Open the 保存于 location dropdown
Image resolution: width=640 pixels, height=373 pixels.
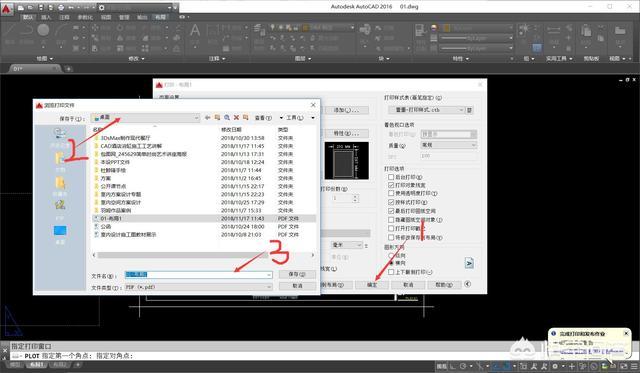pyautogui.click(x=145, y=118)
